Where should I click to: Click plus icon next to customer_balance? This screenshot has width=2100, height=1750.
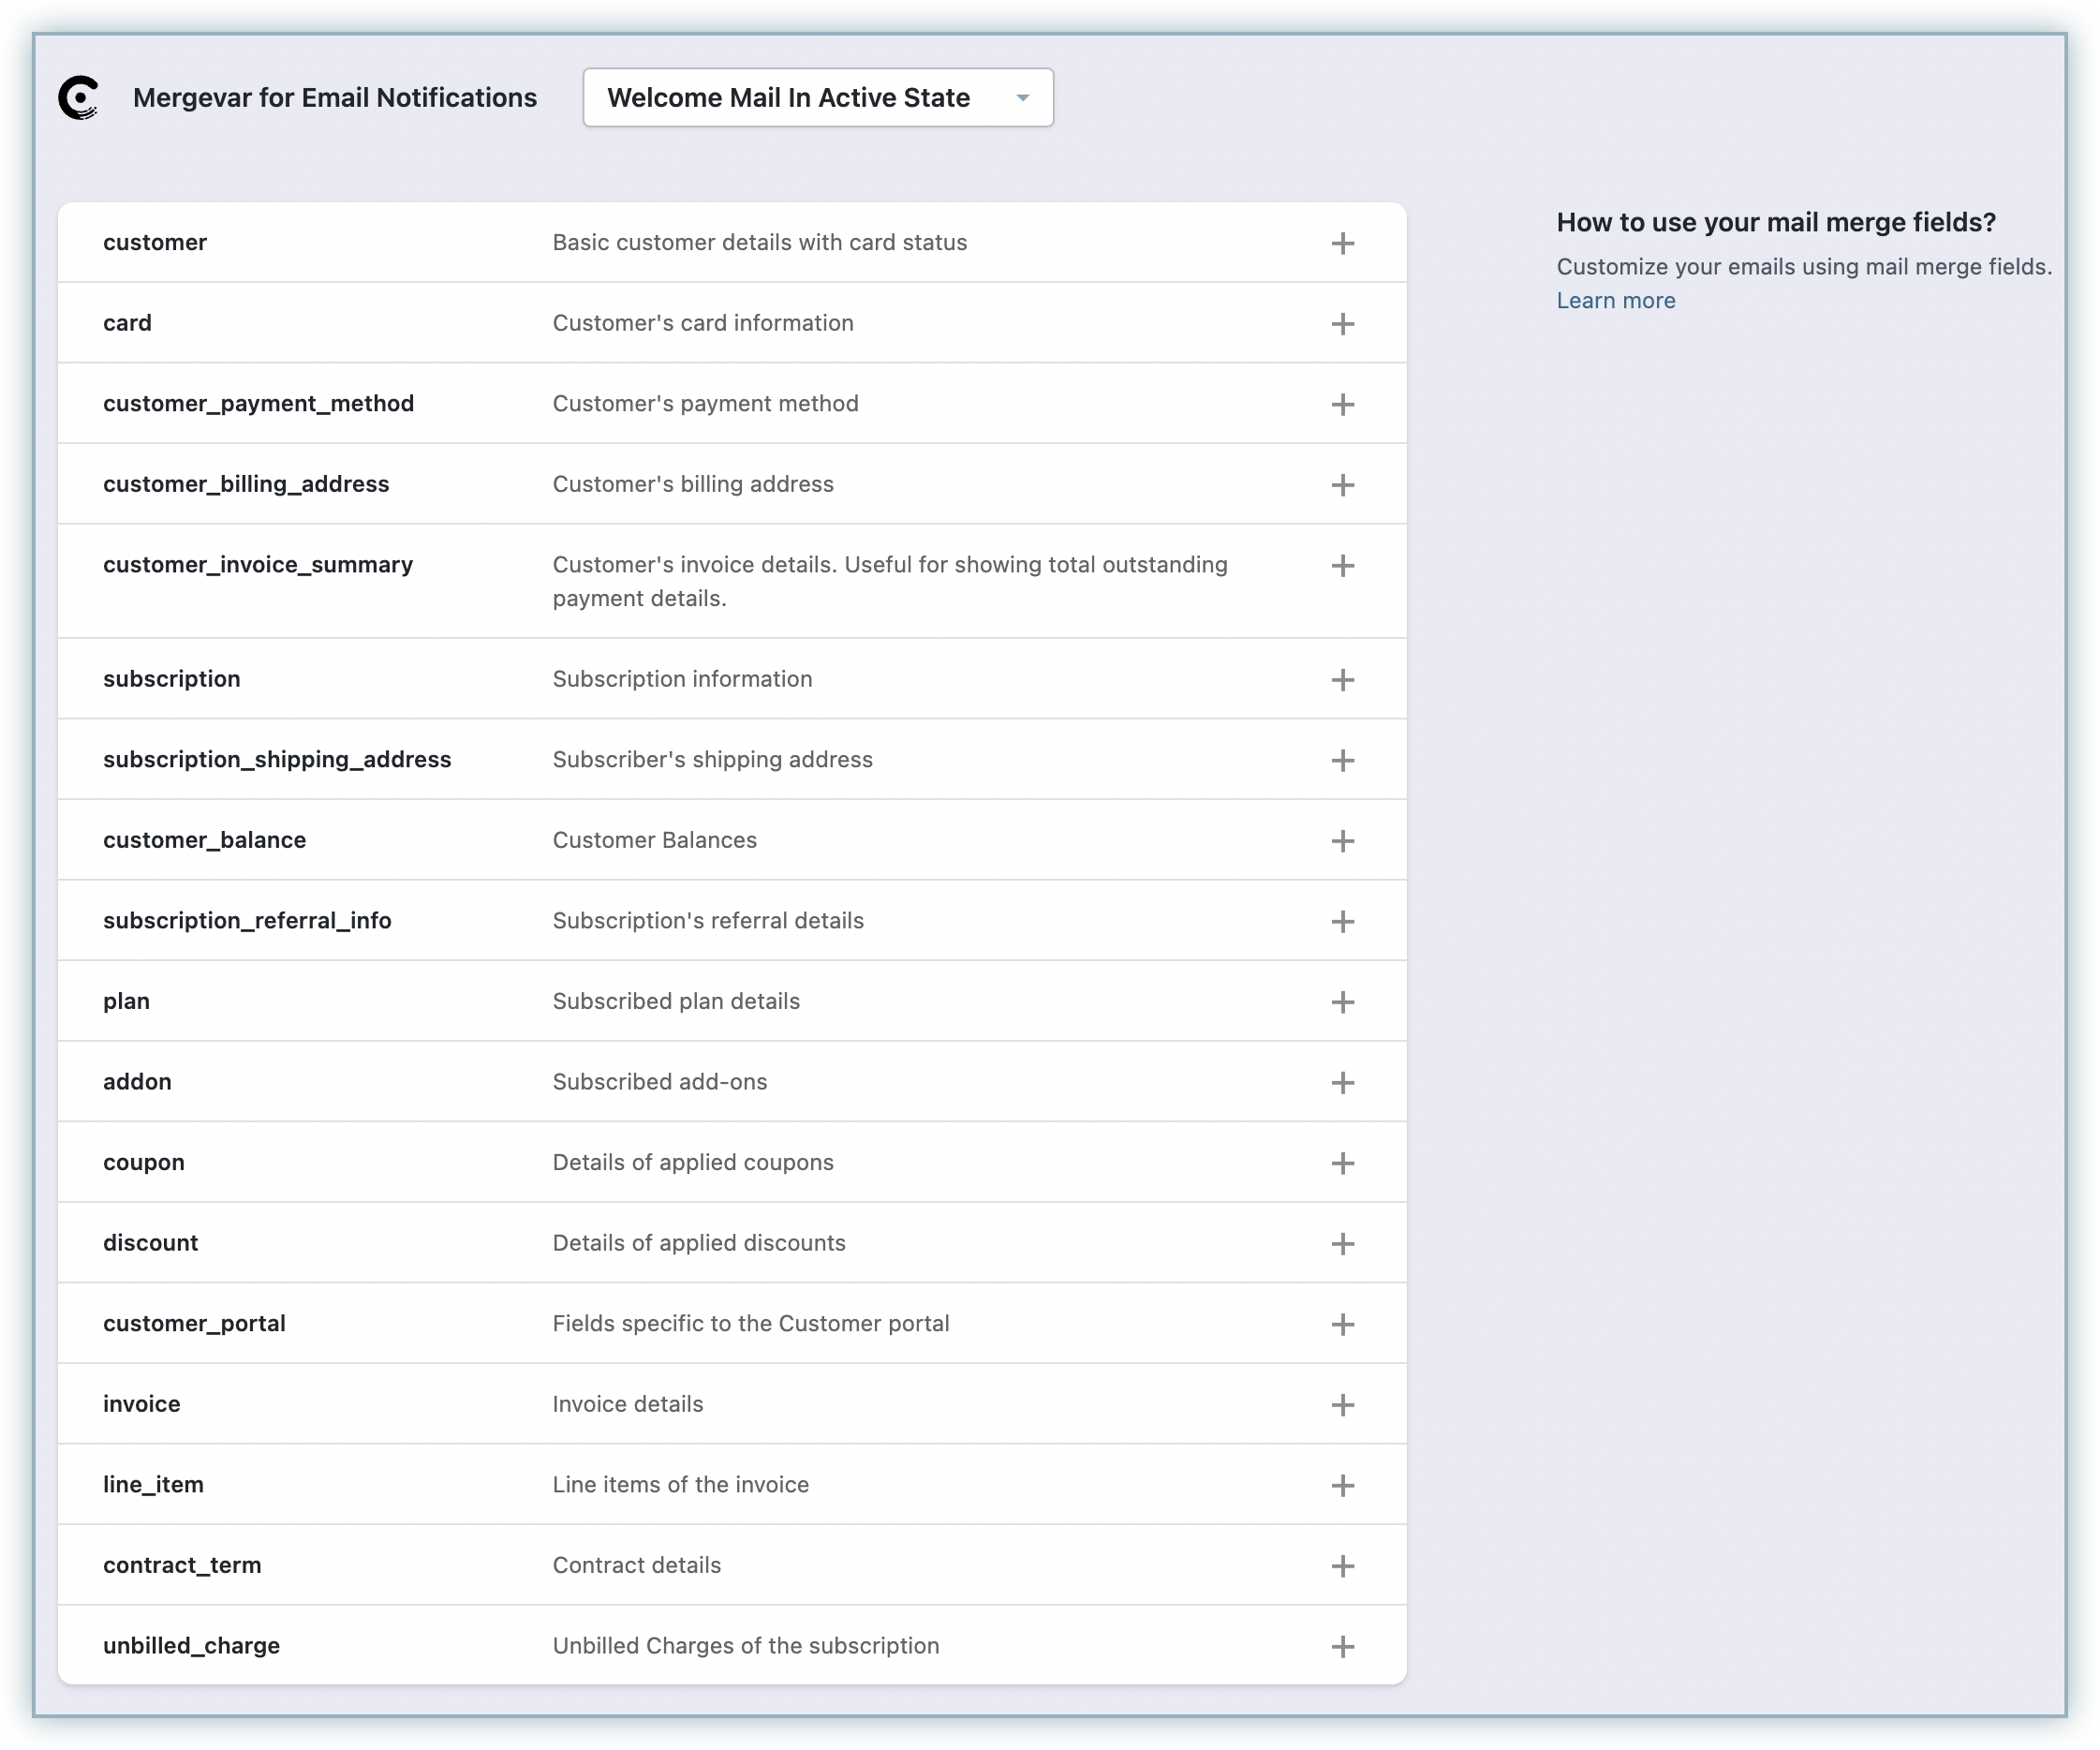tap(1342, 841)
